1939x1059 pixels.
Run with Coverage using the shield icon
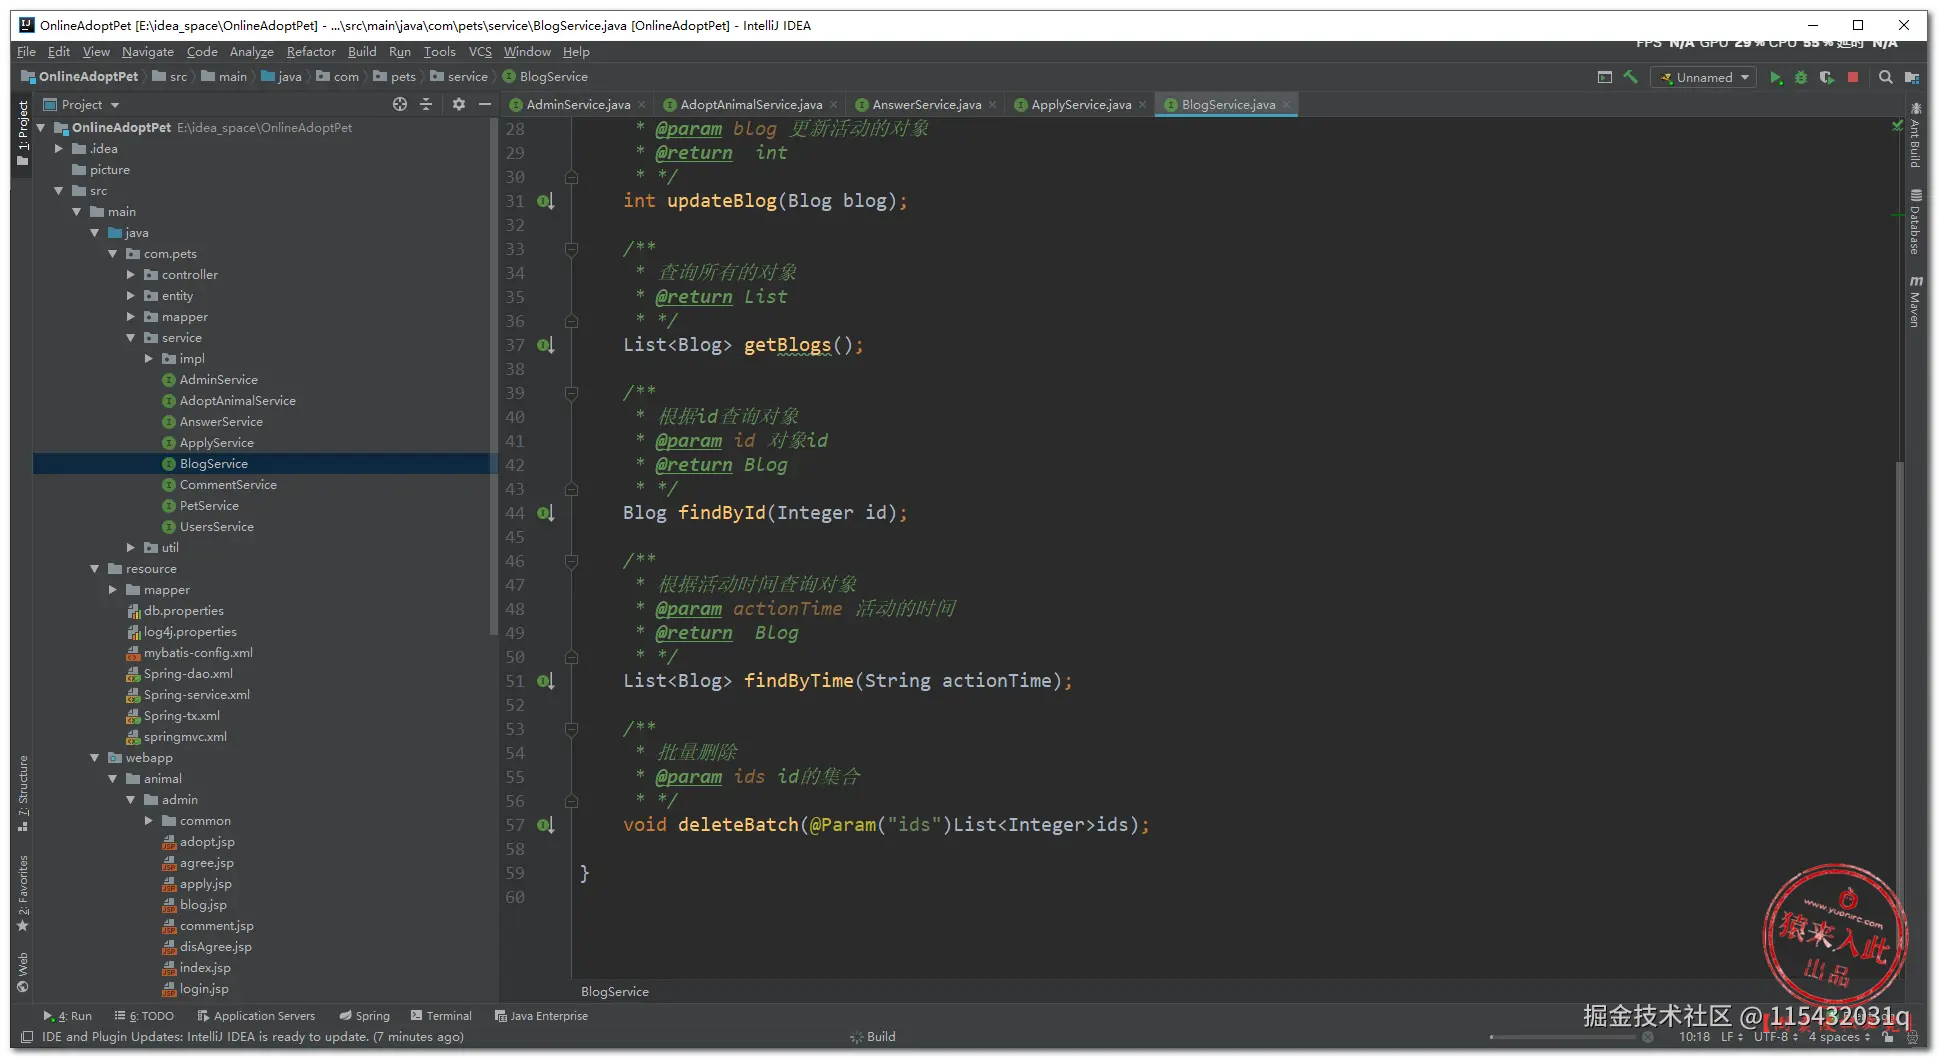pyautogui.click(x=1827, y=78)
